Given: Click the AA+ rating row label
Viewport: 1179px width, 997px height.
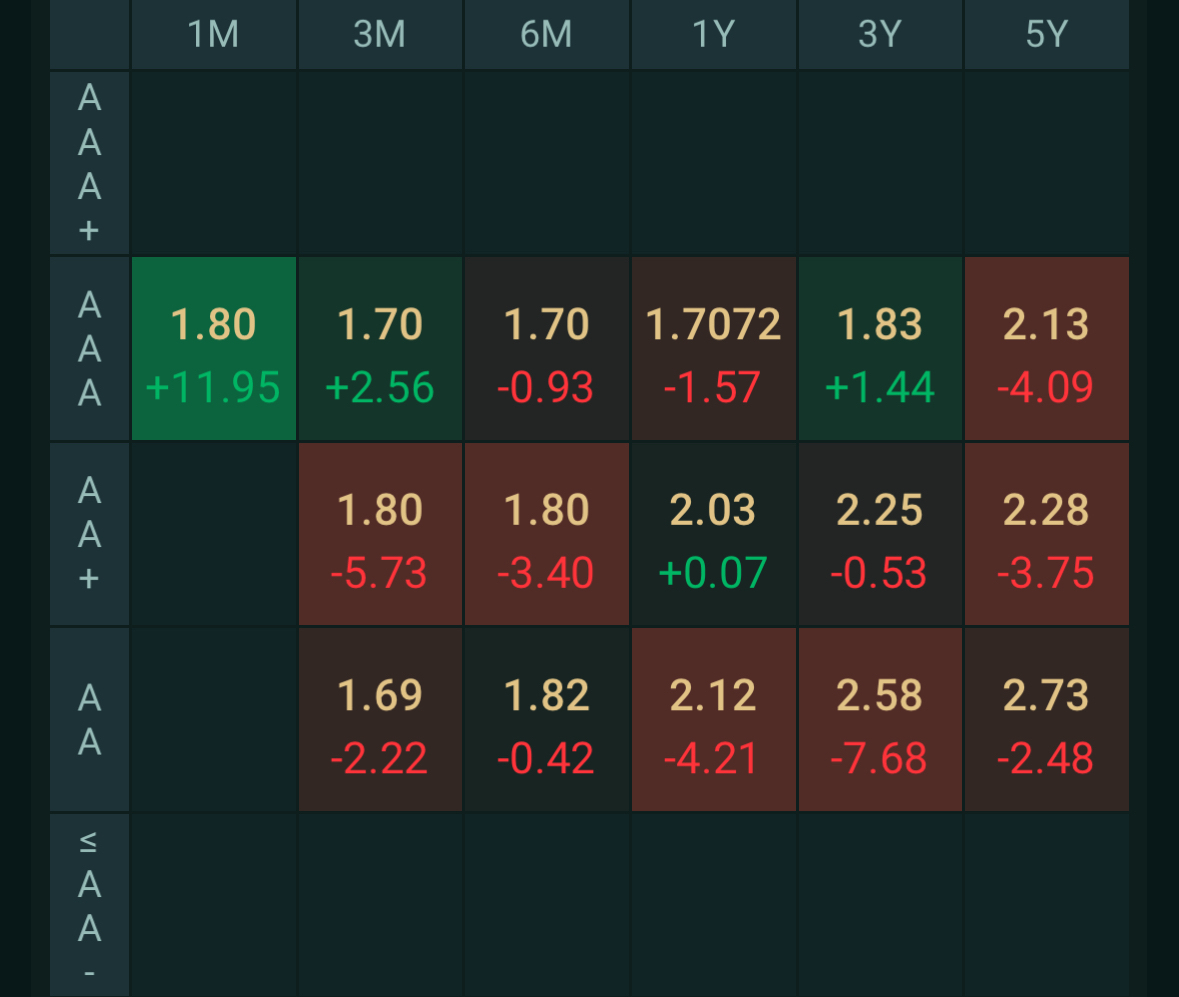Looking at the screenshot, I should [x=90, y=534].
